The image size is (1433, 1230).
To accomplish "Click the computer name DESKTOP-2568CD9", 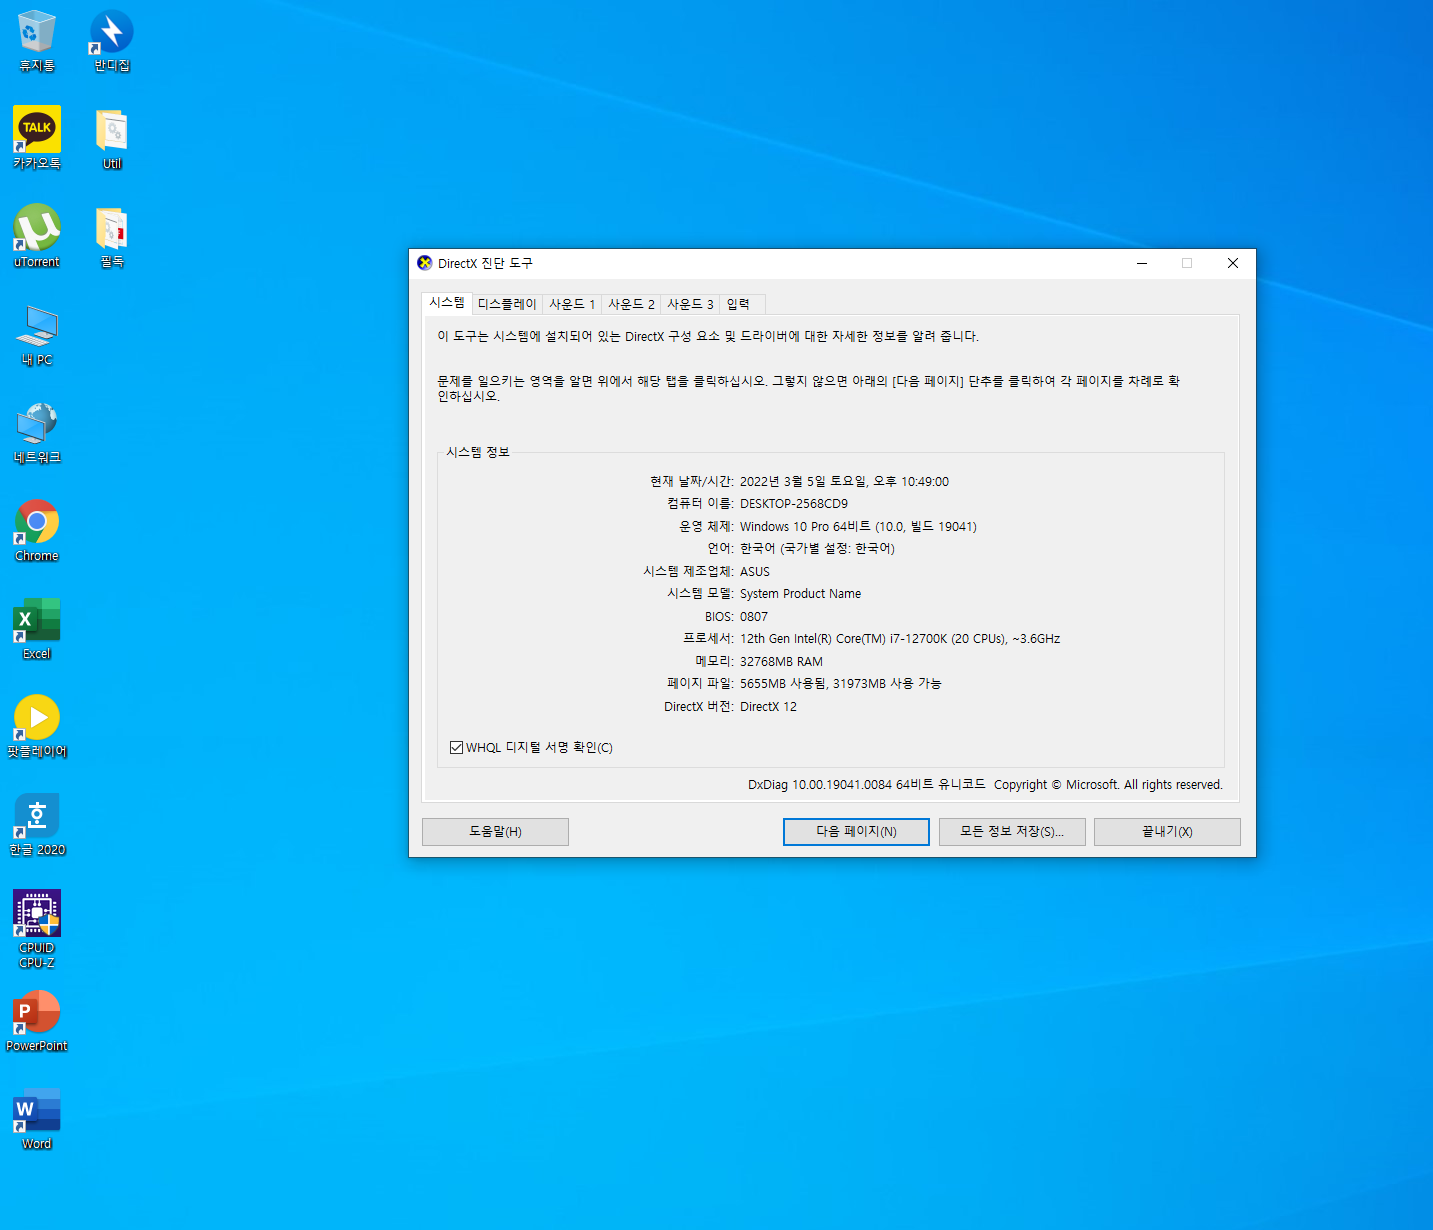I will [794, 504].
